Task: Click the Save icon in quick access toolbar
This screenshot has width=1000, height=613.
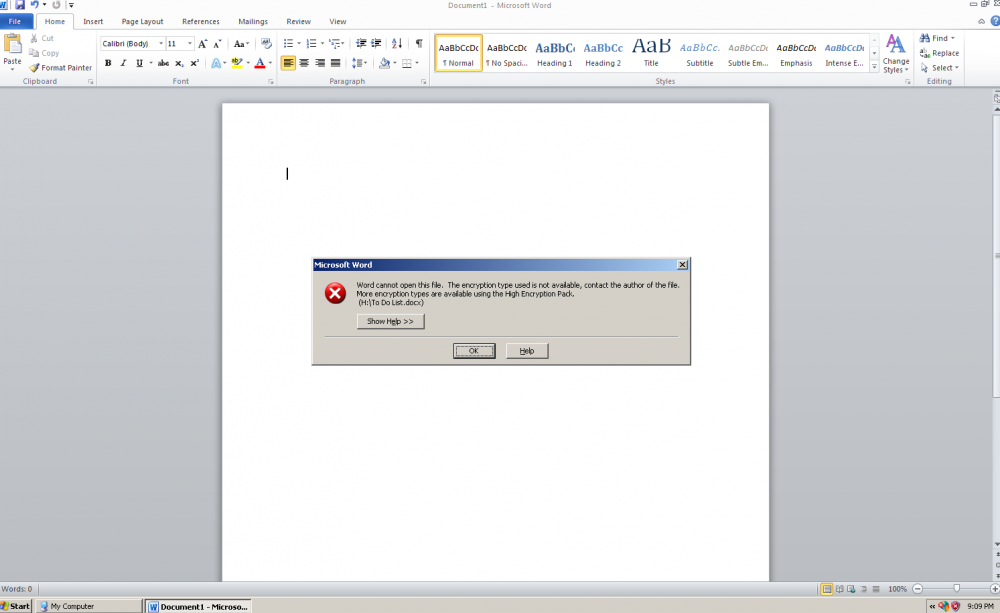Action: click(19, 5)
